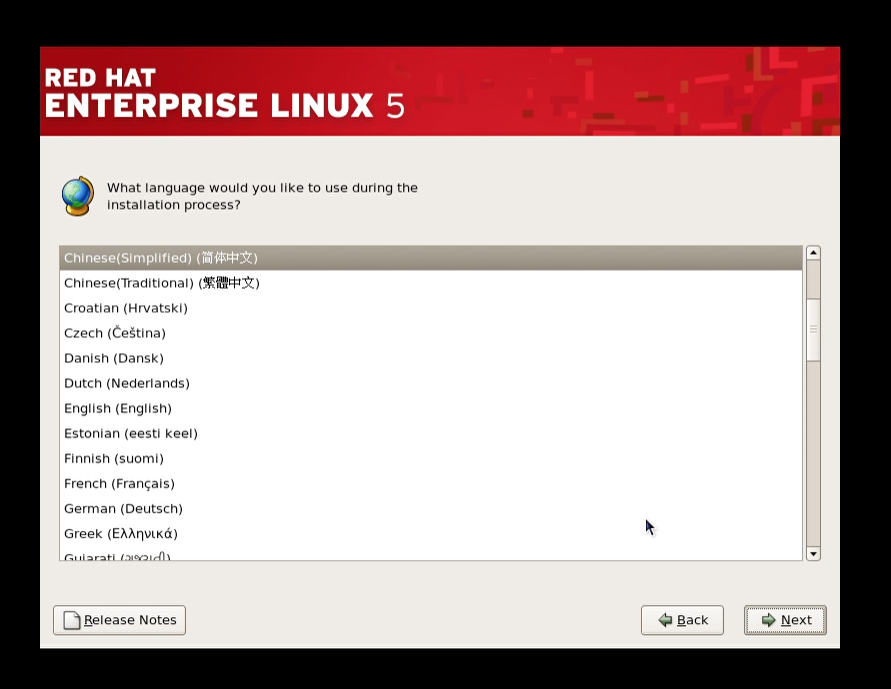
Task: Select Estonian (eesti keel) language
Action: pos(431,433)
